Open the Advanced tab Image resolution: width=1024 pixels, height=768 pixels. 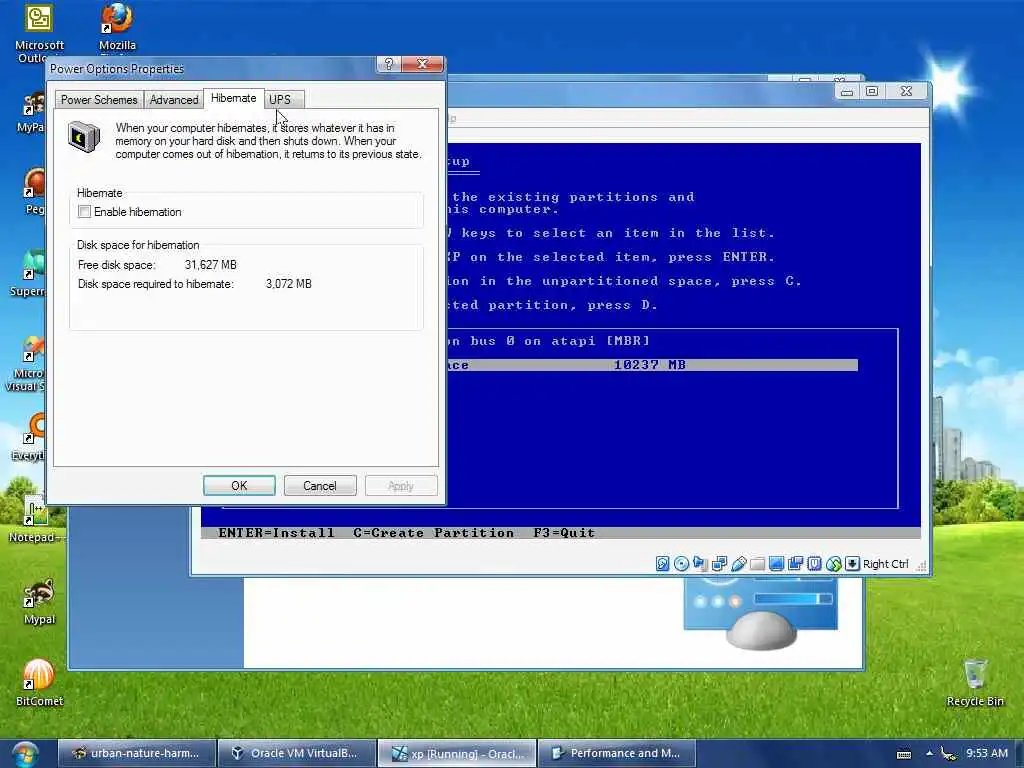pos(174,99)
